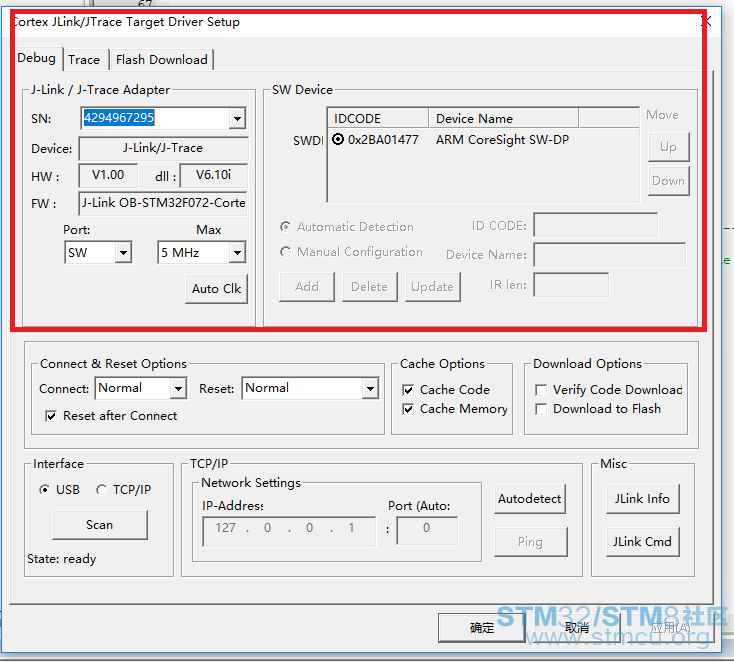Image resolution: width=734 pixels, height=662 pixels.
Task: Click the Add device button
Action: tap(307, 287)
